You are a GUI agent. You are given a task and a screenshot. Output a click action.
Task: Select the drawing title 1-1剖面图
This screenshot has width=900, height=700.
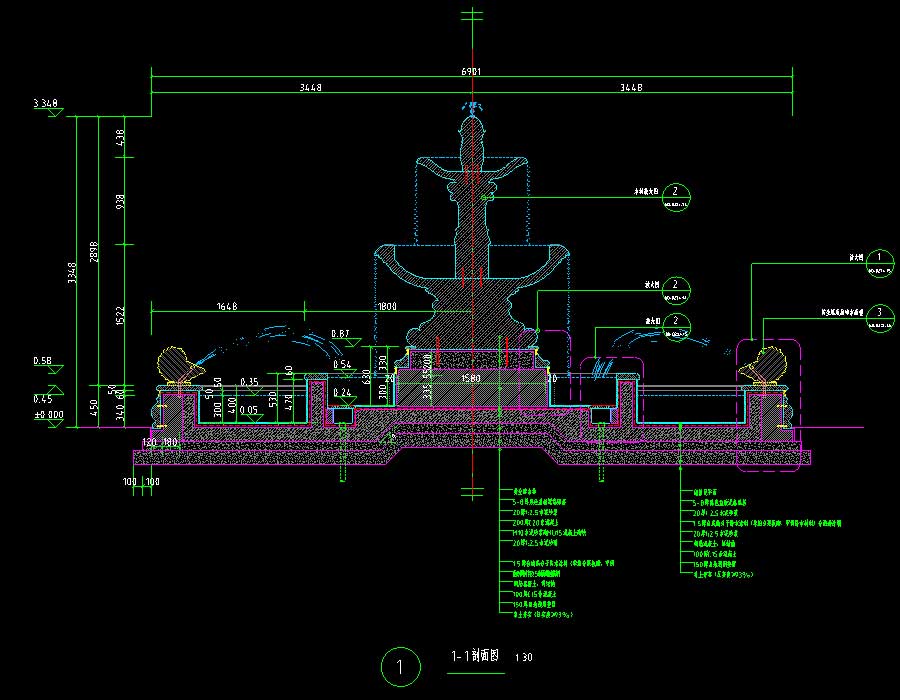[x=475, y=655]
